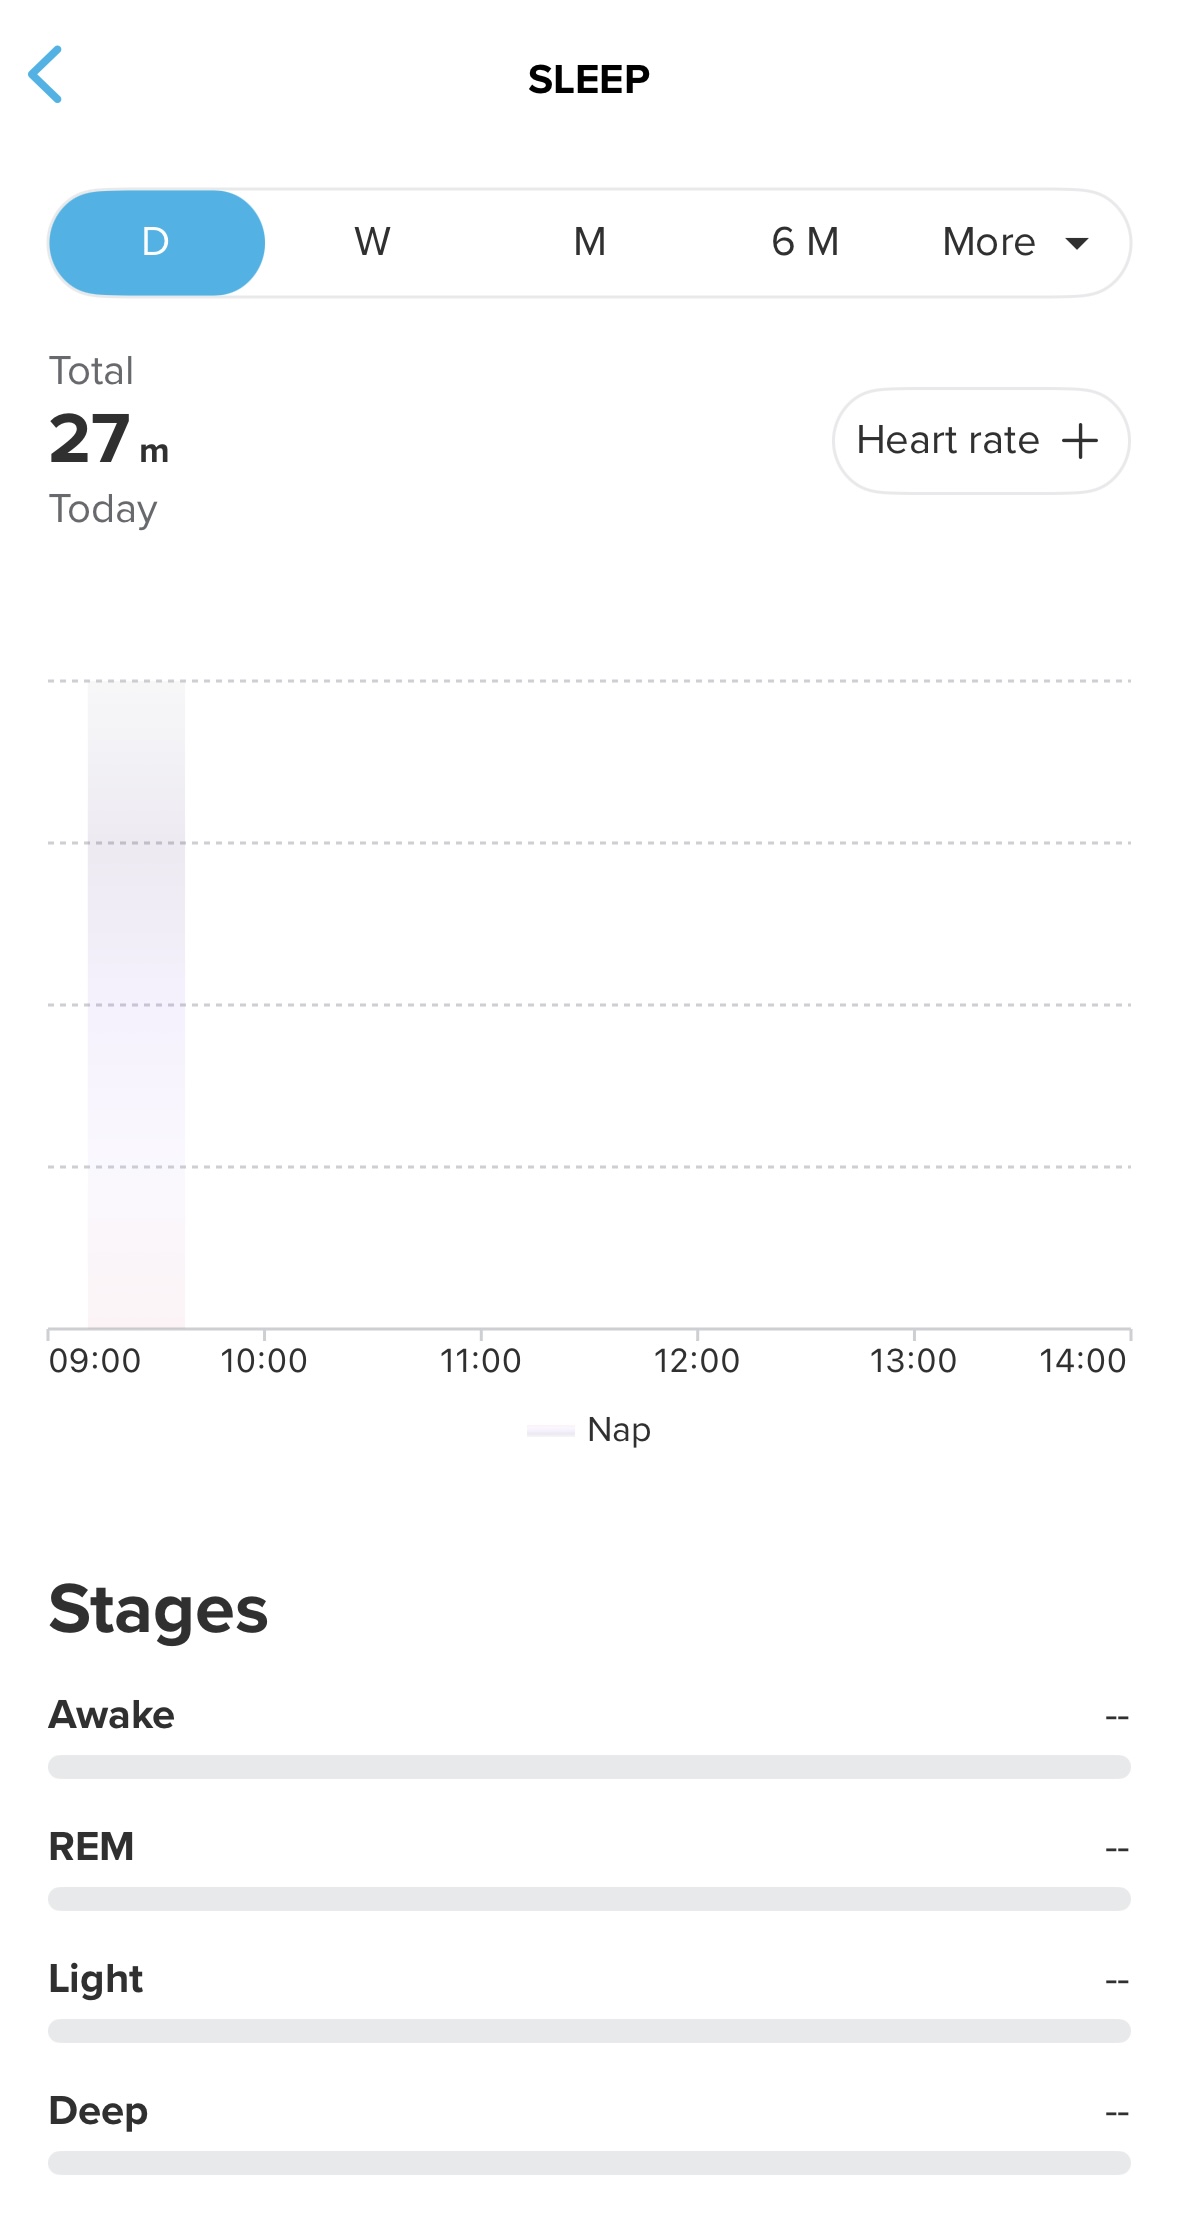Tap the REM stage progress bar
Viewport: 1179px width, 2238px height.
click(589, 1899)
